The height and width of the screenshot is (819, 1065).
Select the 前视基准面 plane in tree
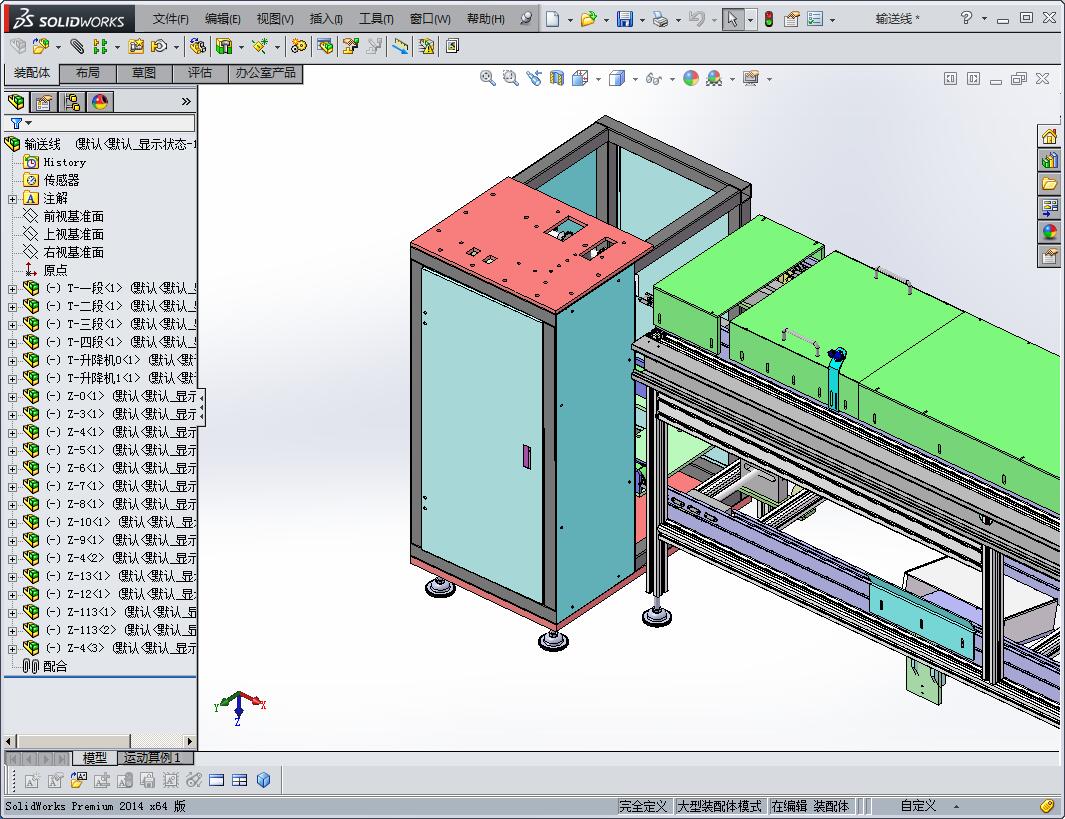pyautogui.click(x=73, y=216)
